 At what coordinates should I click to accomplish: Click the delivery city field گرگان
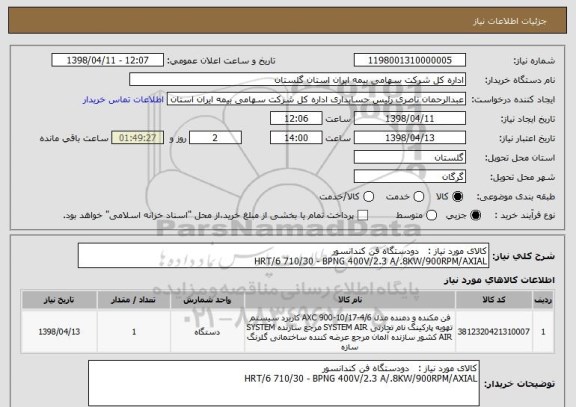point(410,177)
